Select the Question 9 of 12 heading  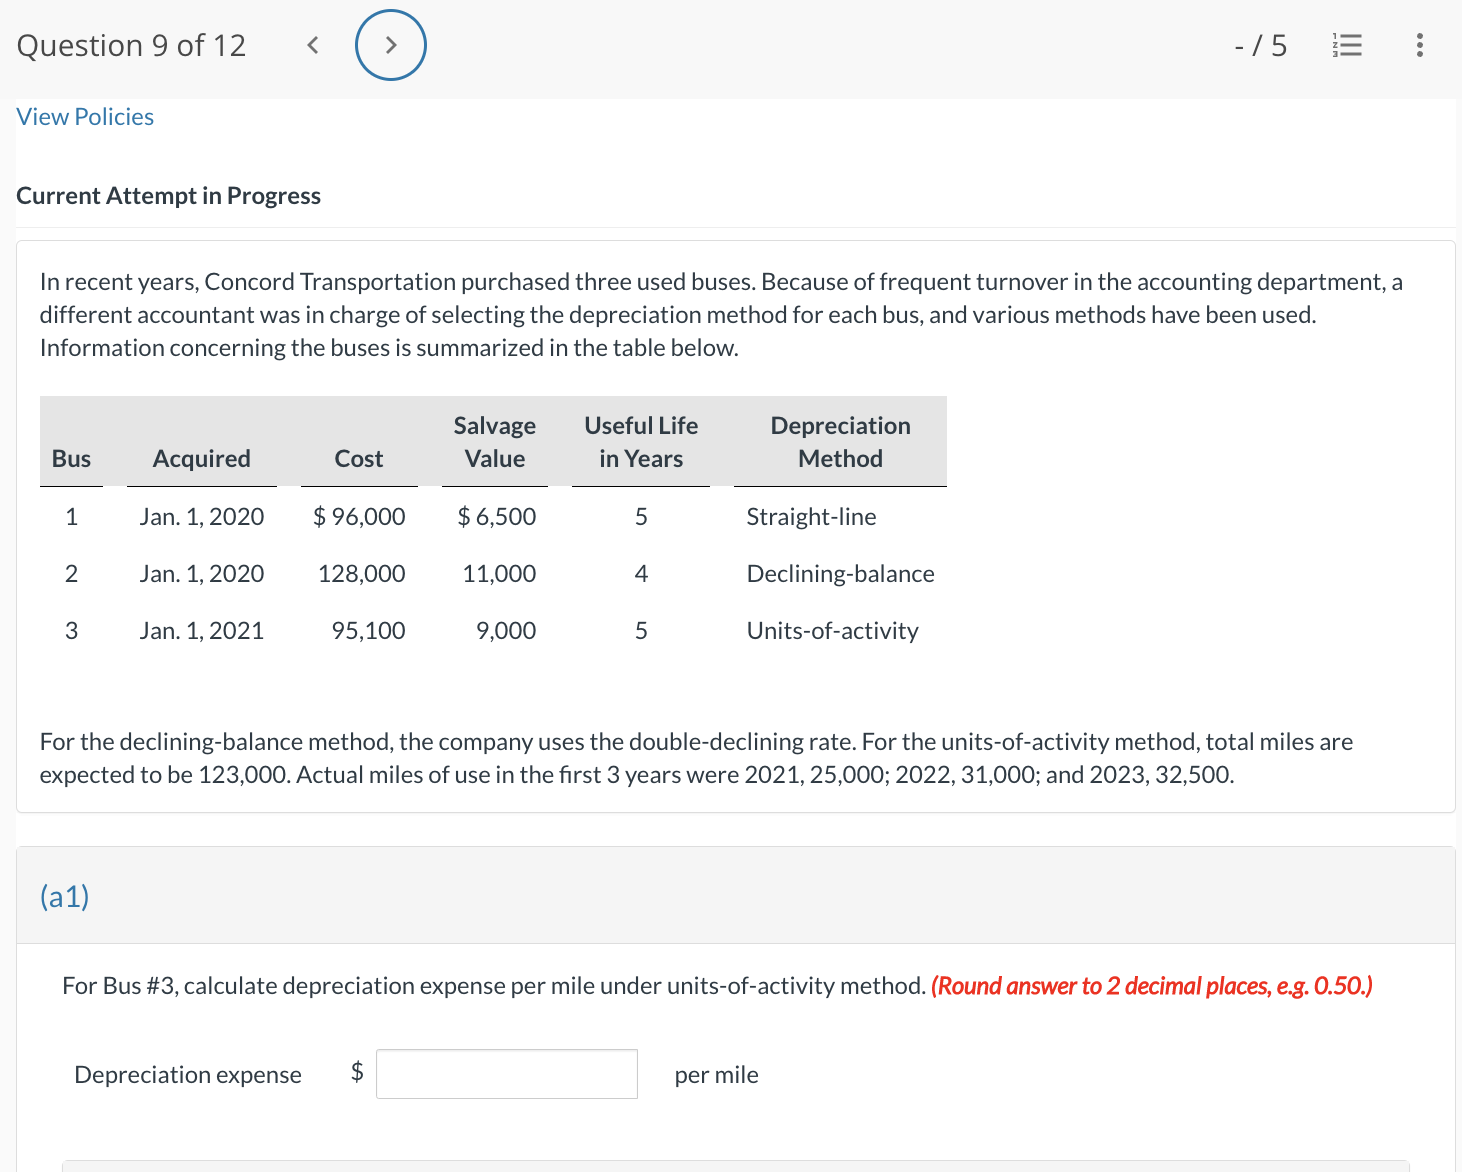coord(131,45)
